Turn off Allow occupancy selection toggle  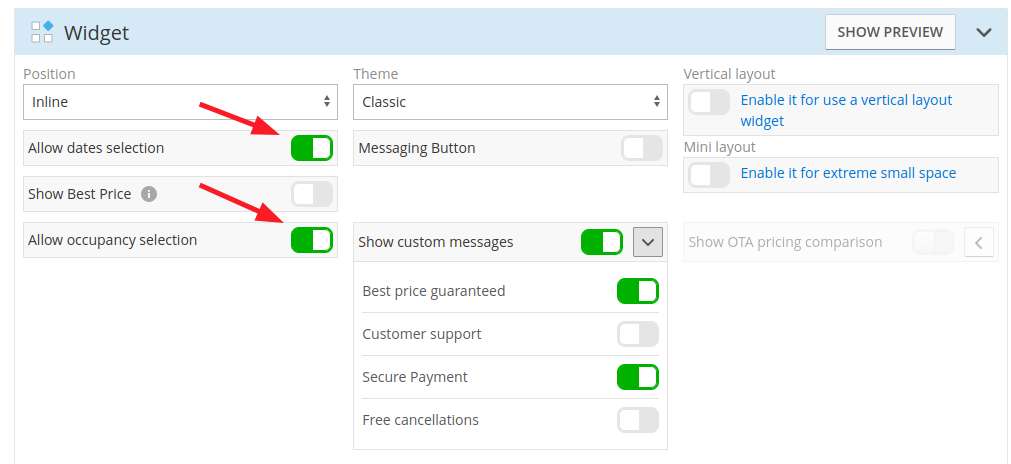[x=312, y=240]
